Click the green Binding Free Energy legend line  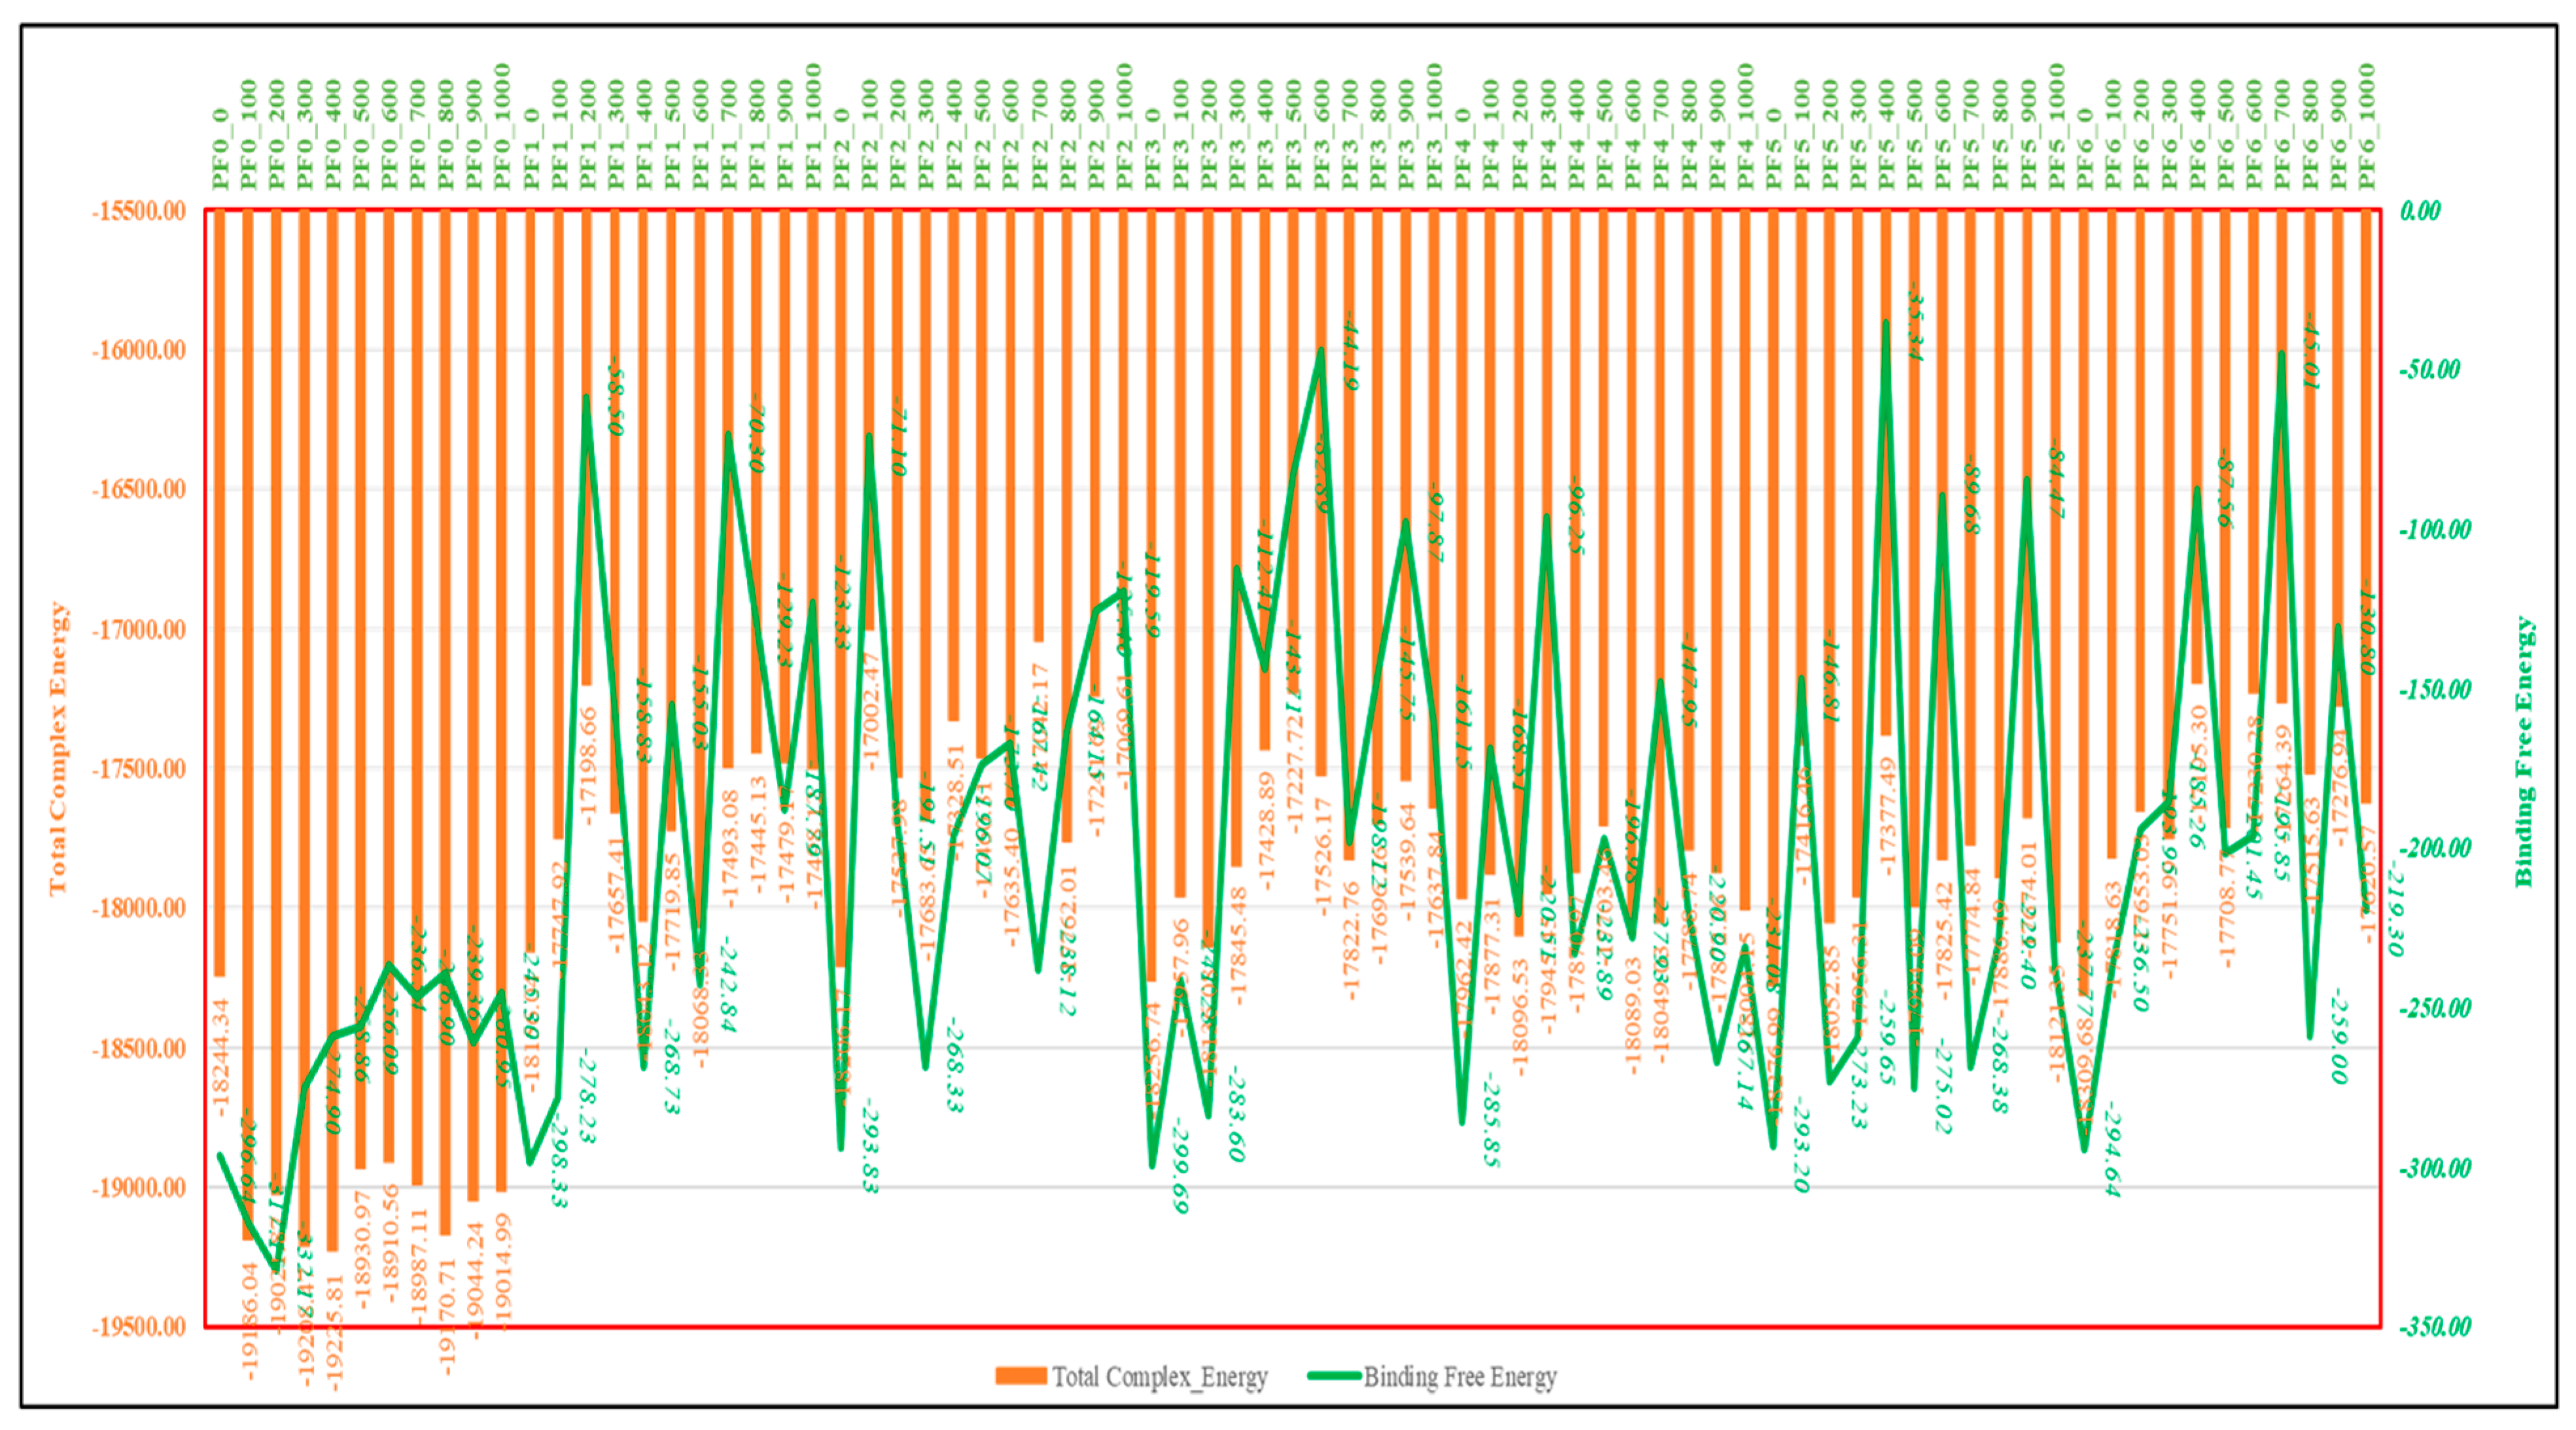[1334, 1376]
